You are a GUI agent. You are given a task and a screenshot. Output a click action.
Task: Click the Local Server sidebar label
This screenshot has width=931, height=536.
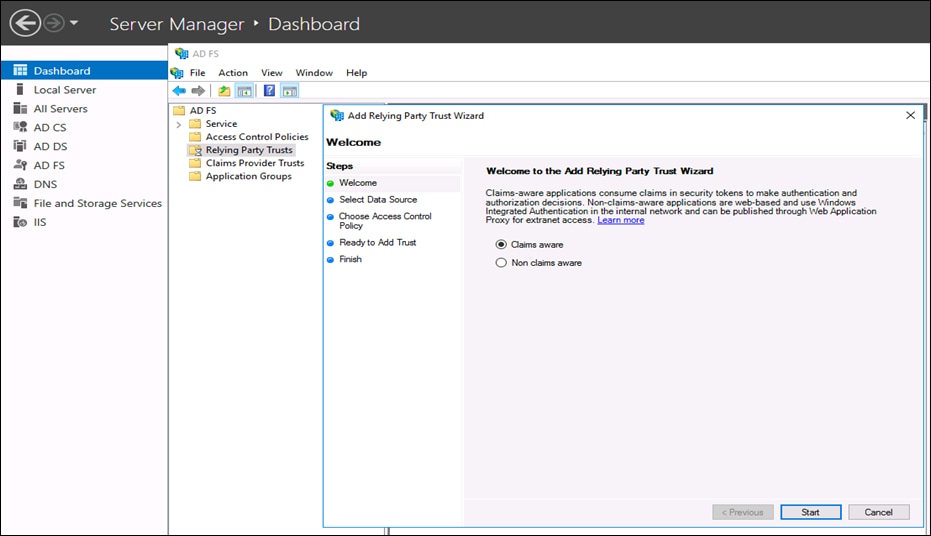point(65,90)
